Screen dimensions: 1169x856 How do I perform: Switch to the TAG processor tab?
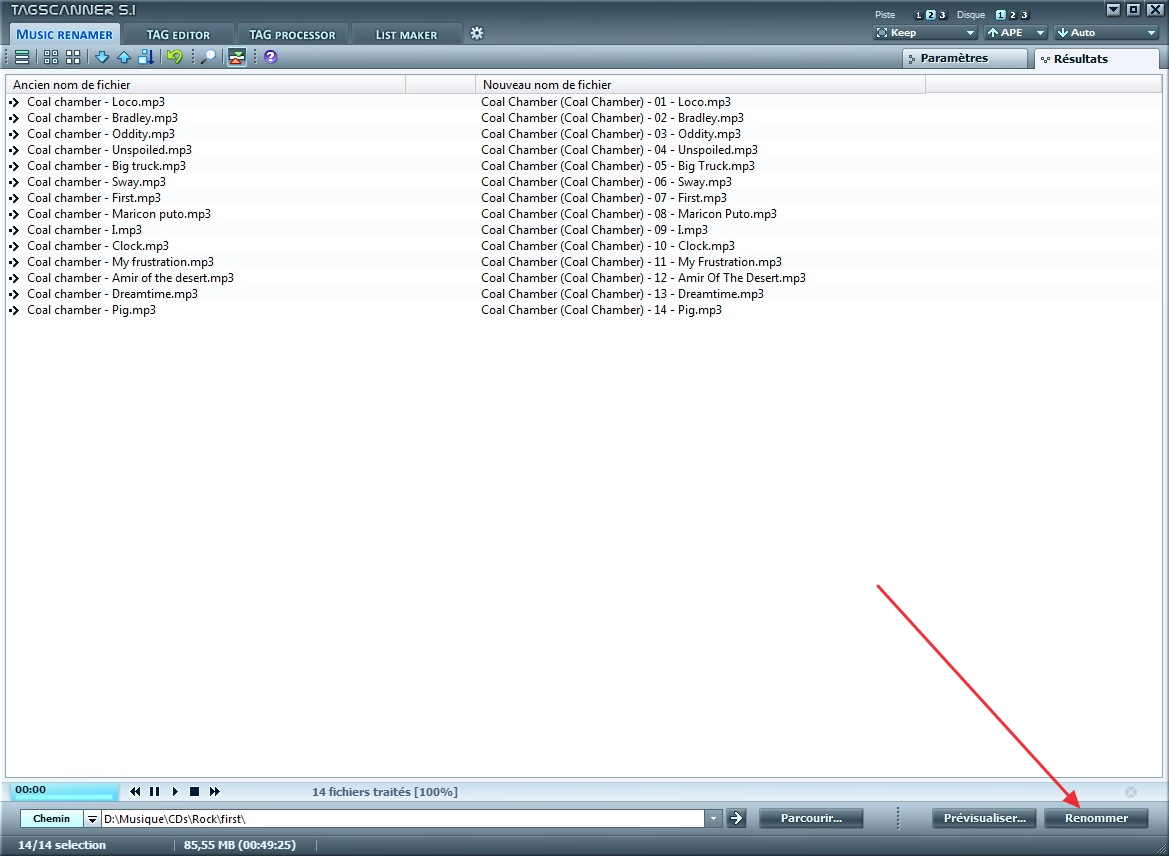[292, 34]
